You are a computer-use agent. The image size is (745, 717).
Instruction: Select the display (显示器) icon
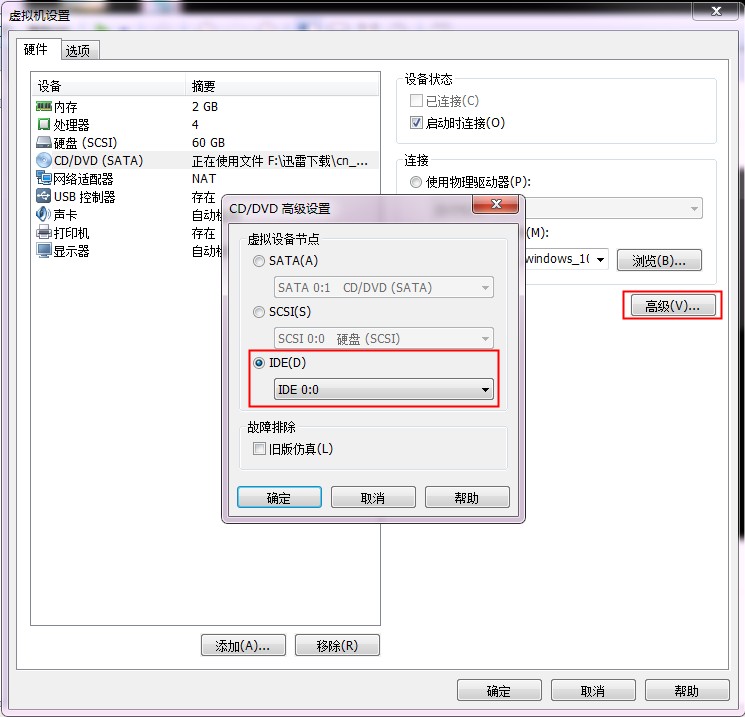(x=43, y=251)
